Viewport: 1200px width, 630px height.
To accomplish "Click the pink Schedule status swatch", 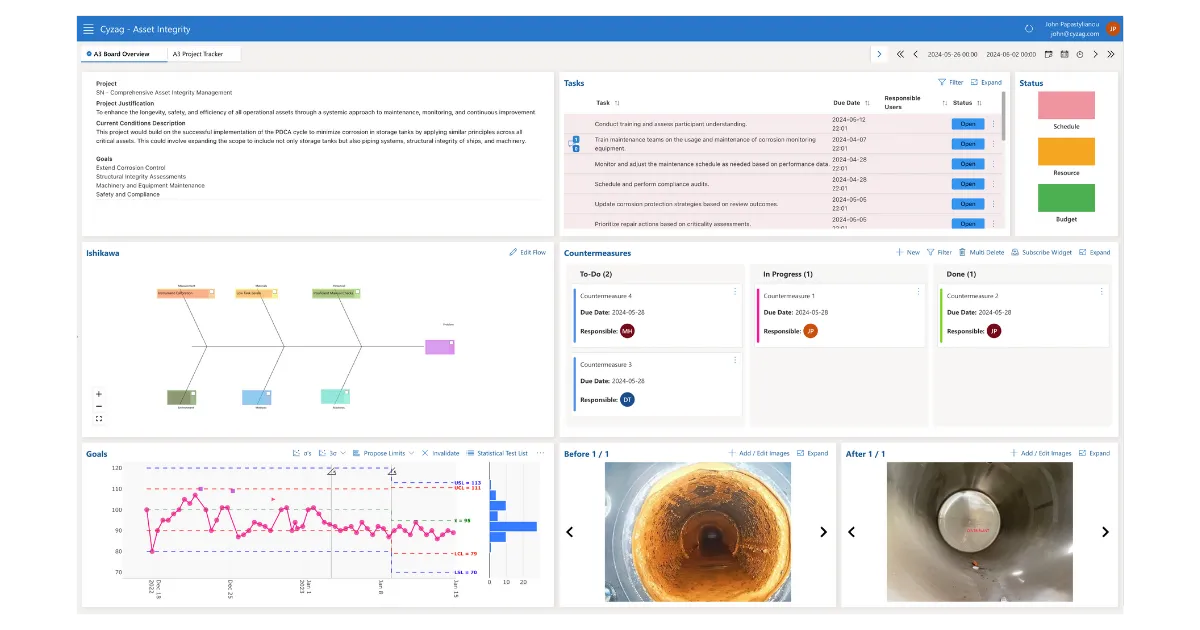I will coord(1066,105).
